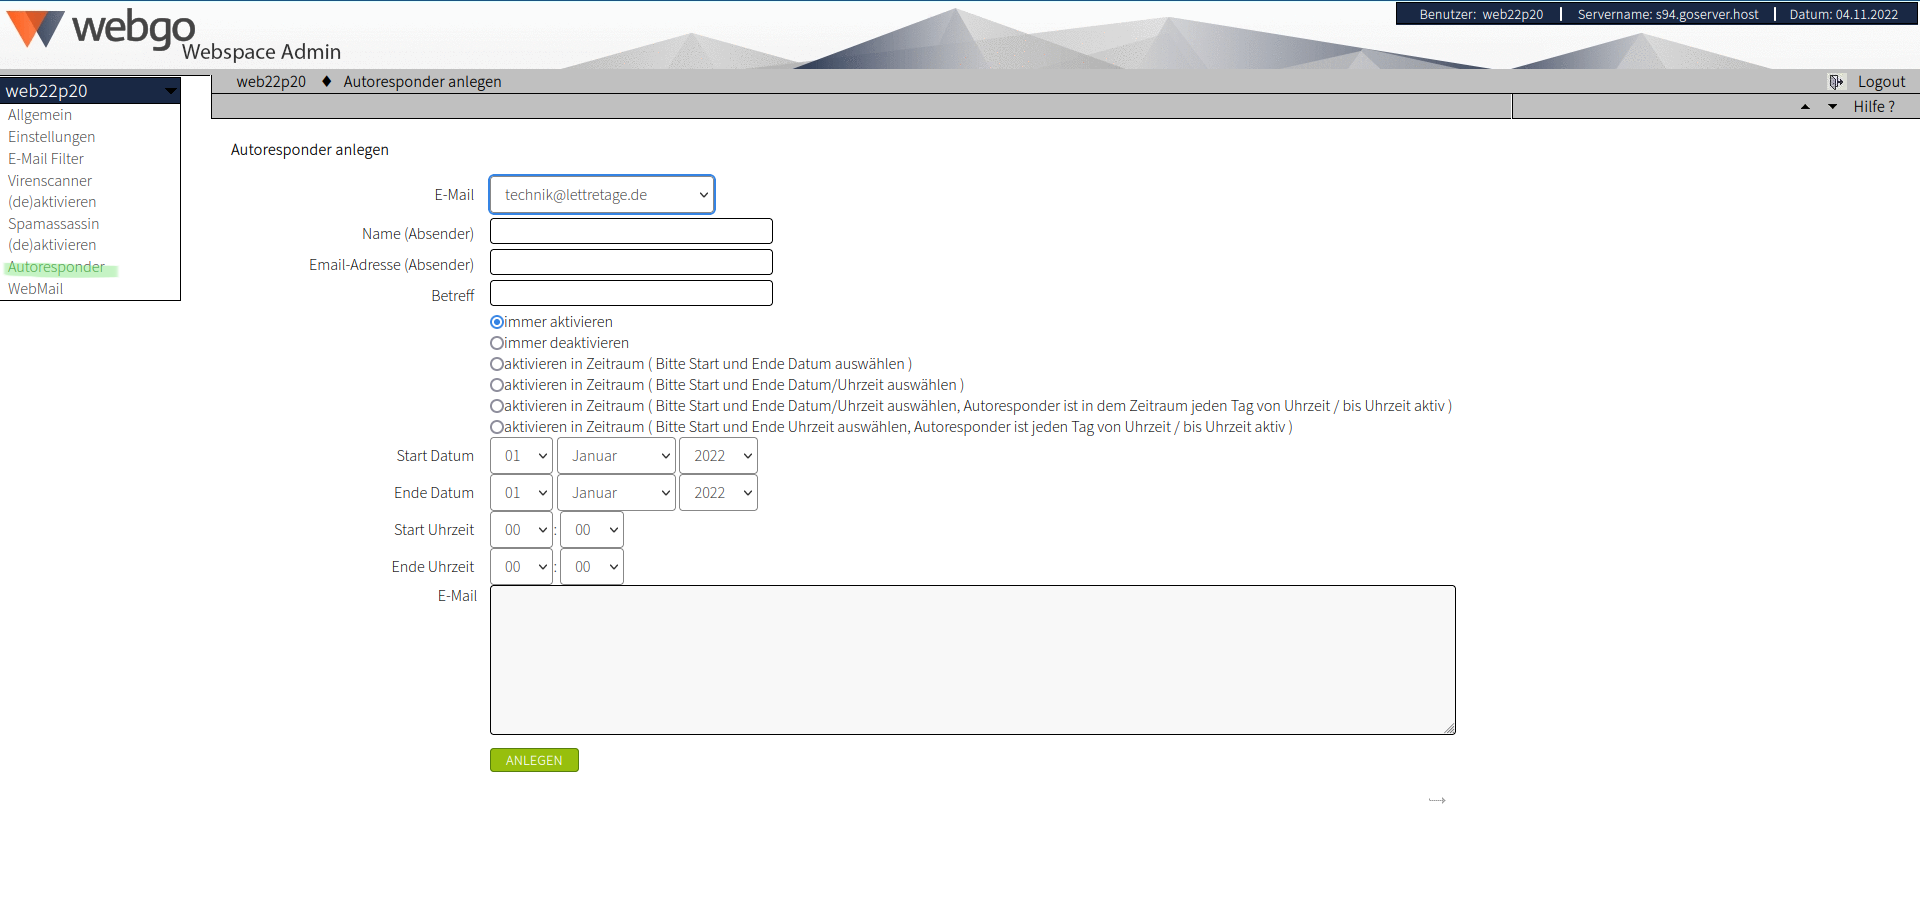1920x922 pixels.
Task: Click the up arrow beside Hilfe
Action: 1805,107
